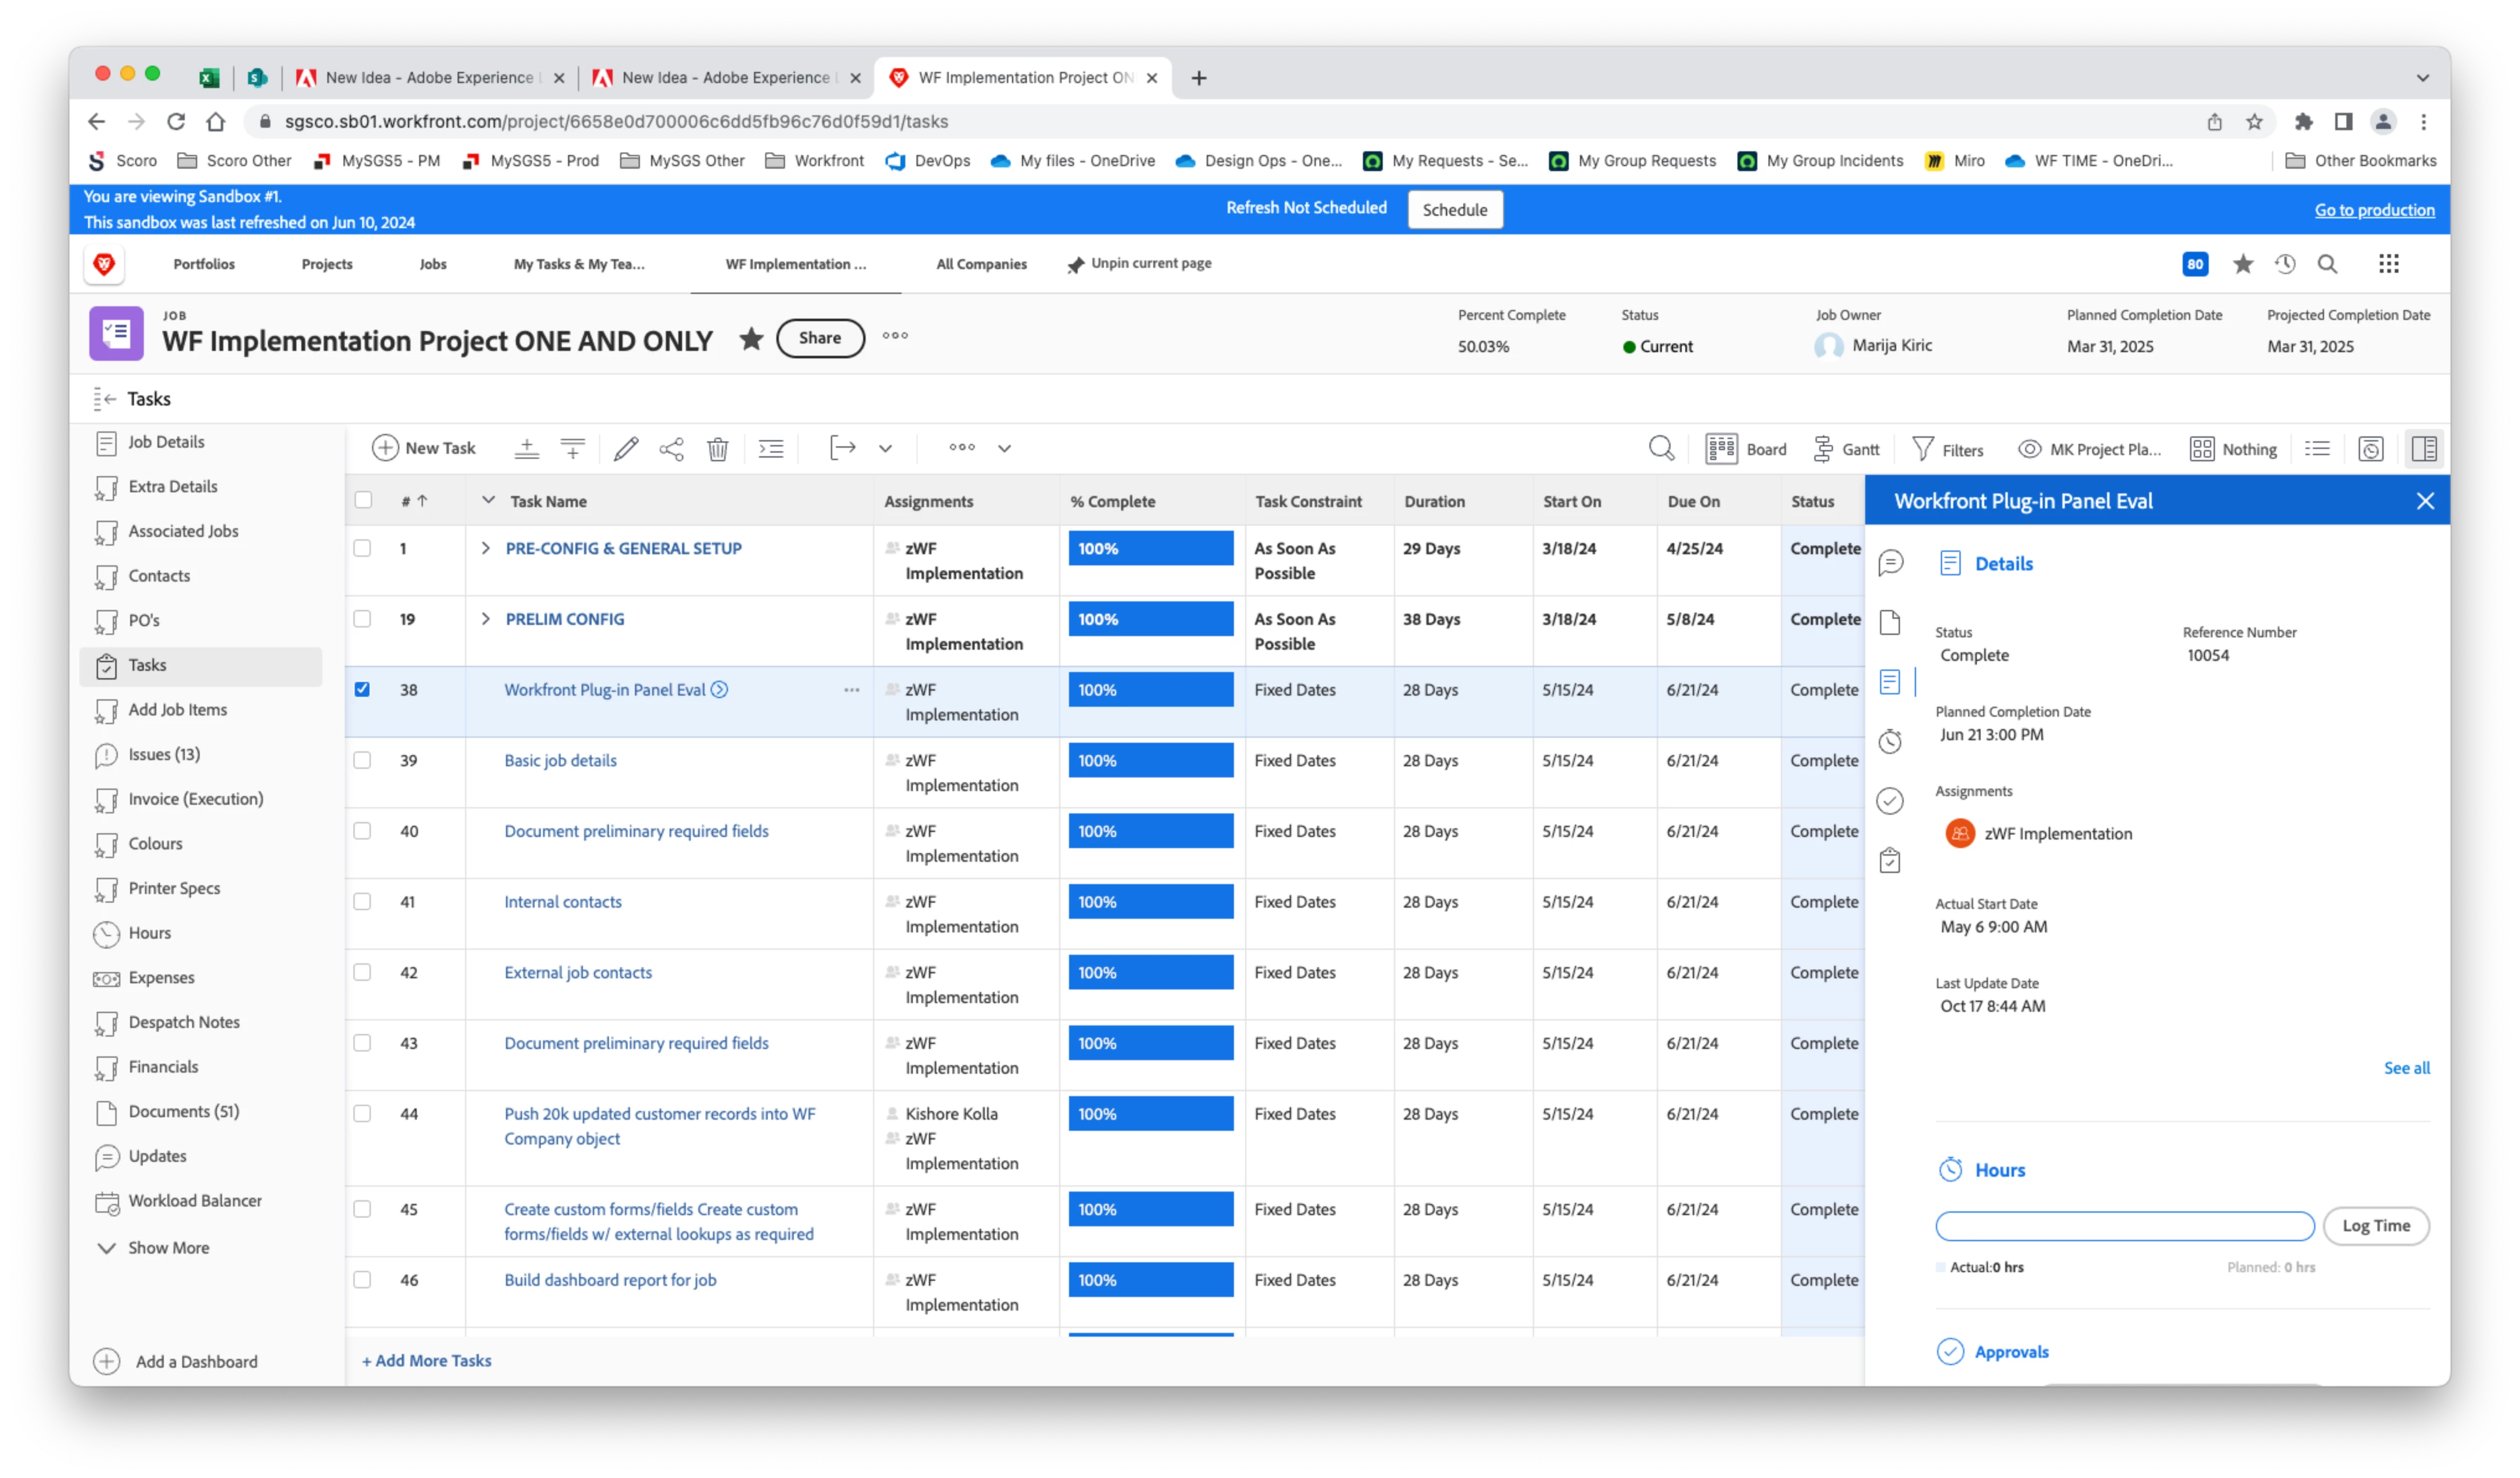Check the box for task 39 Basic job details
Image resolution: width=2520 pixels, height=1478 pixels.
click(x=362, y=761)
